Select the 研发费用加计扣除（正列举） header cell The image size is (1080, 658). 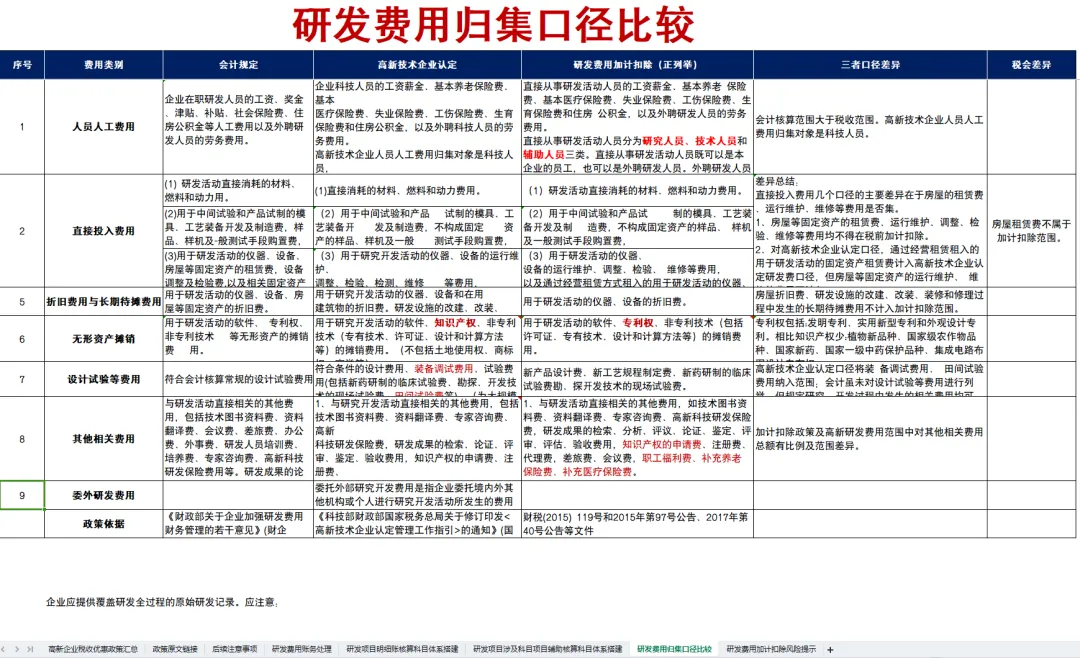point(637,65)
